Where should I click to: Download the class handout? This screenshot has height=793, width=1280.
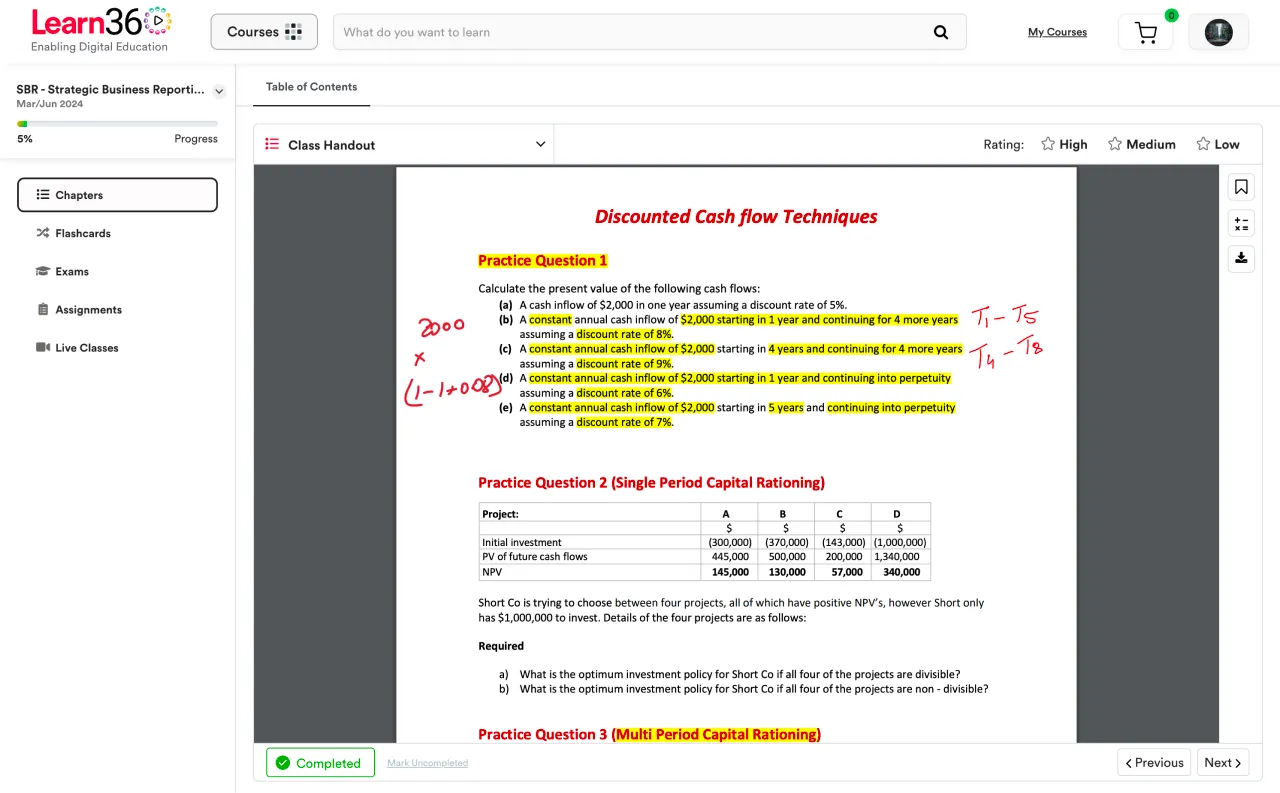pyautogui.click(x=1241, y=258)
